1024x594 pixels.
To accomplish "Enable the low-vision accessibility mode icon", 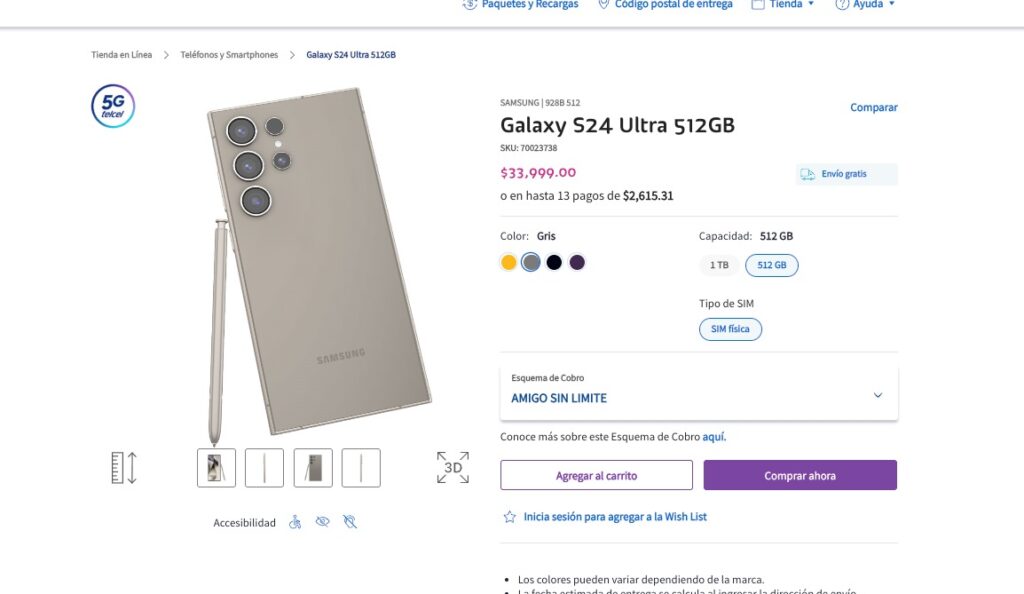I will (x=322, y=521).
